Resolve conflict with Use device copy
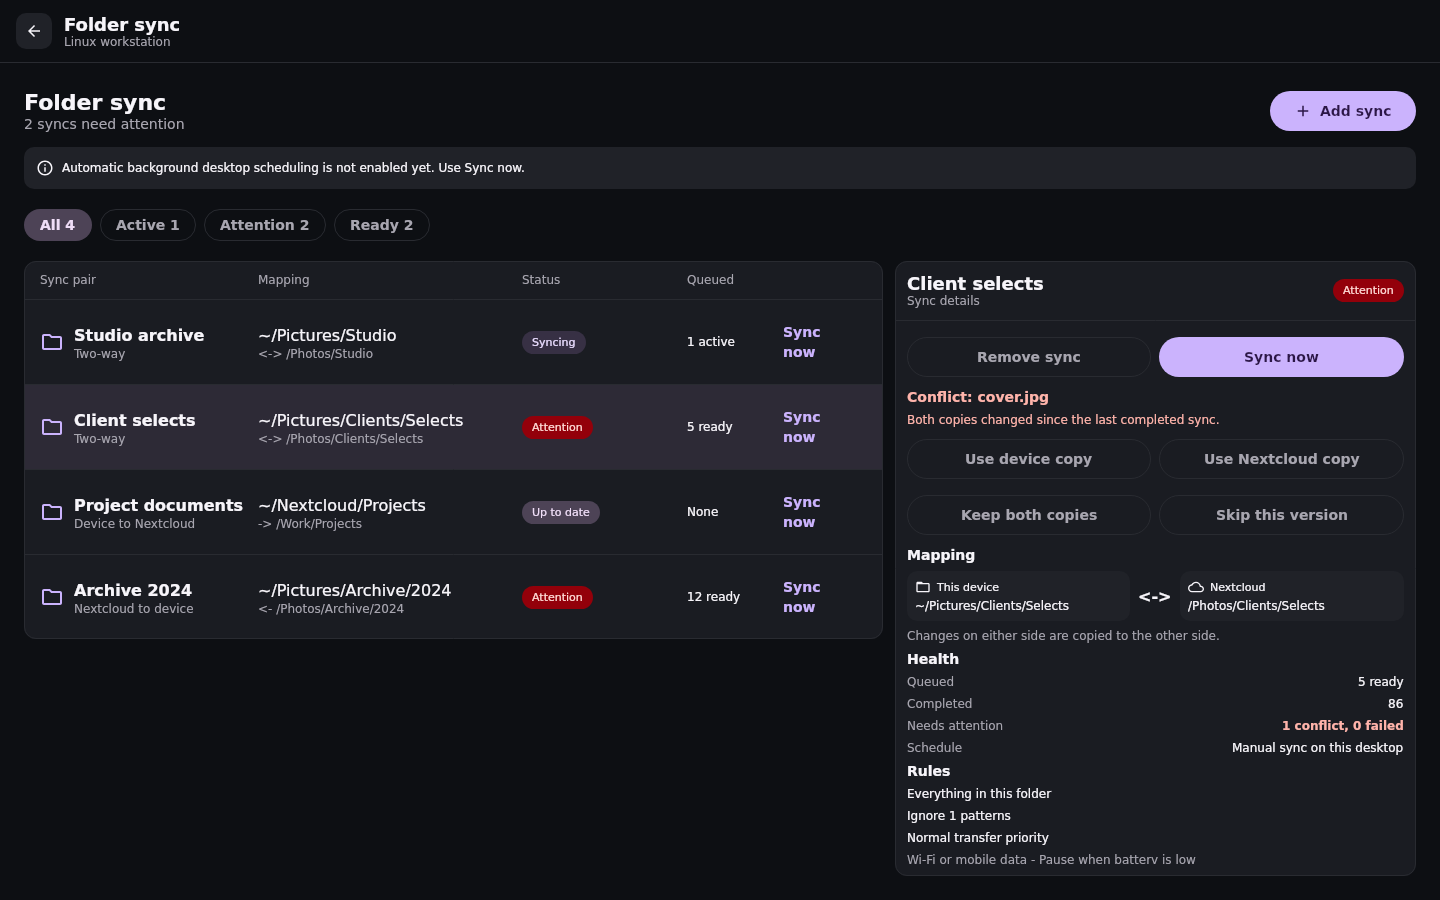1440x900 pixels. click(1029, 459)
